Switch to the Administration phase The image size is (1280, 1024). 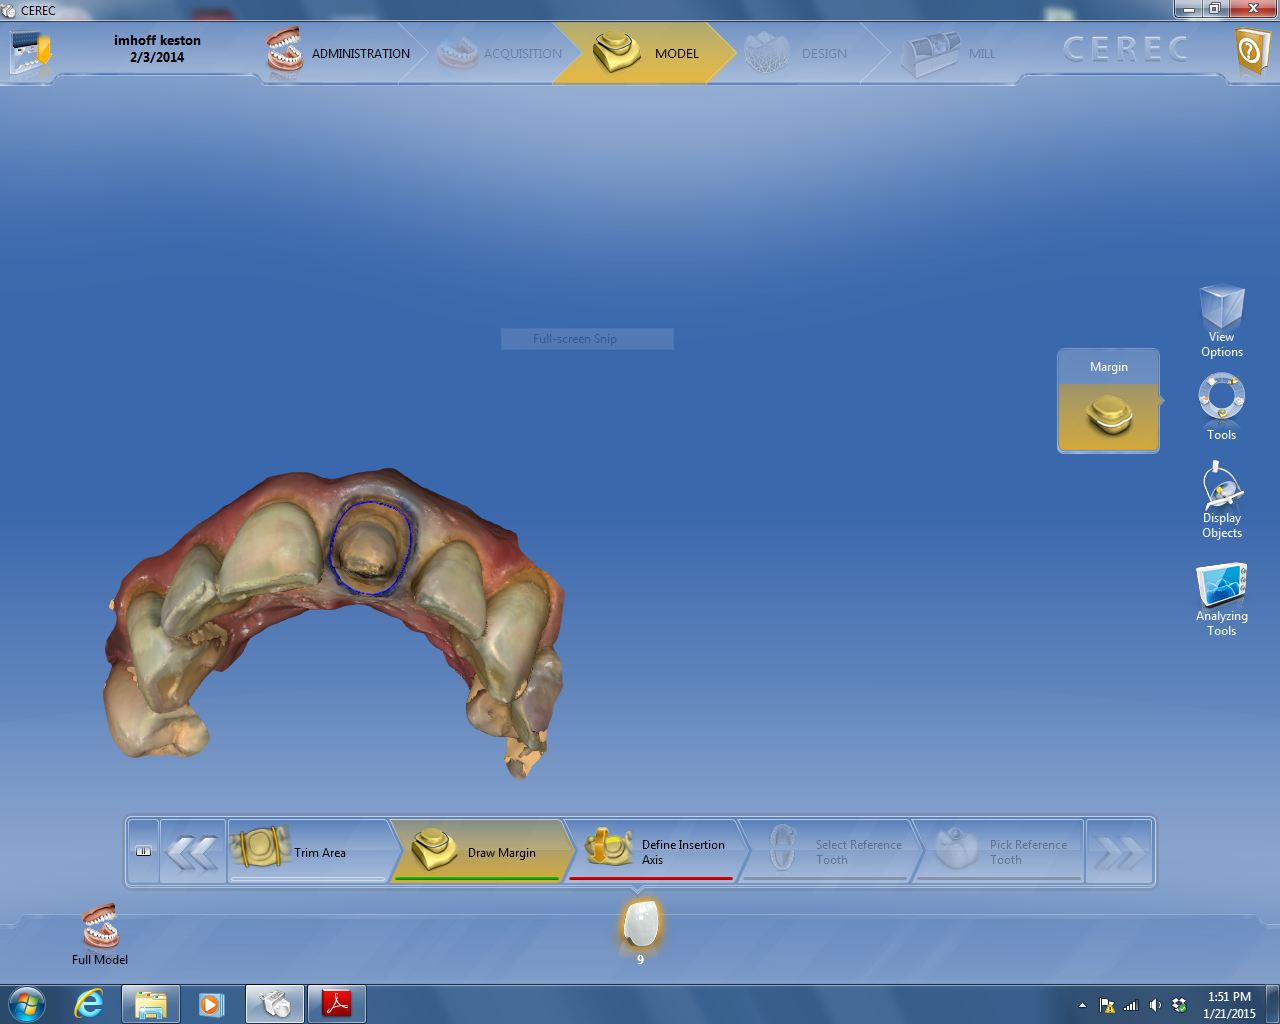click(x=340, y=53)
